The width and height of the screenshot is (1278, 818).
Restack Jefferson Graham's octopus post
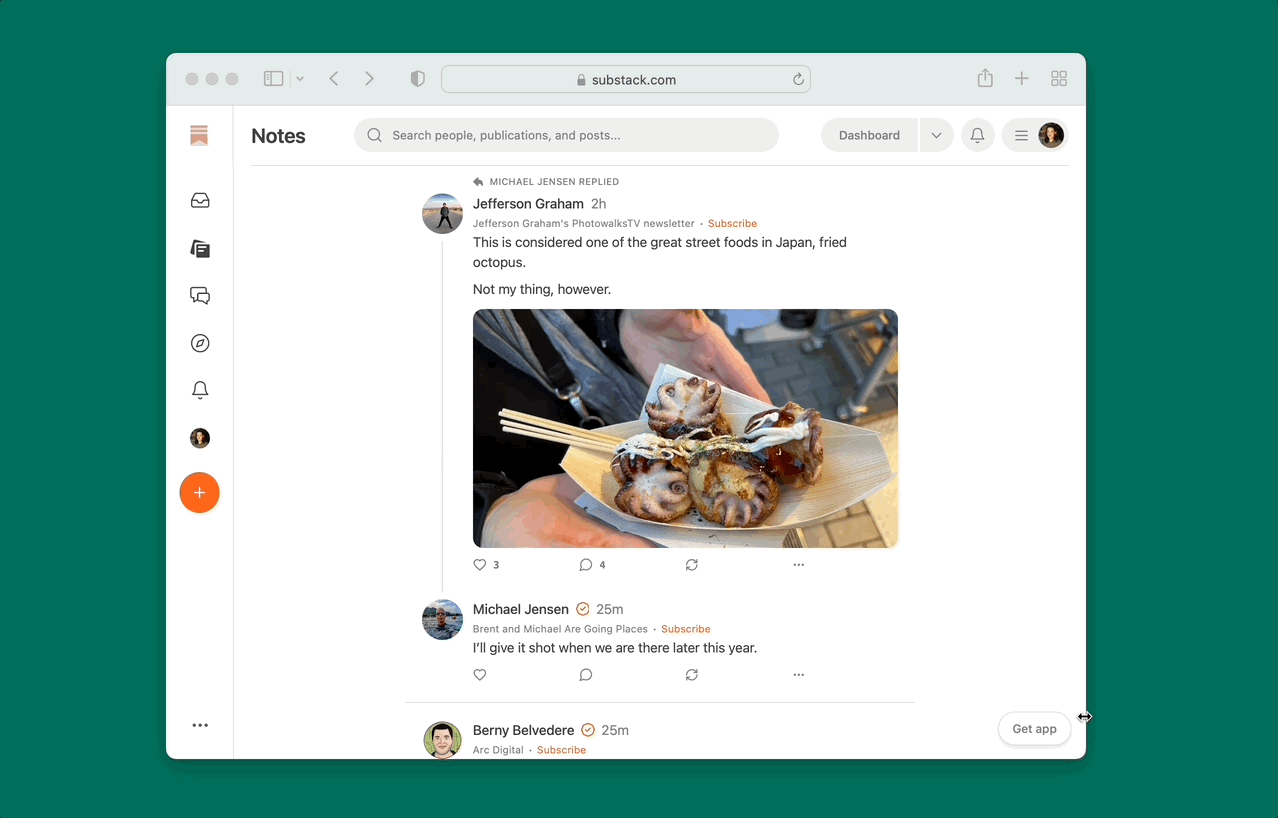coord(691,564)
